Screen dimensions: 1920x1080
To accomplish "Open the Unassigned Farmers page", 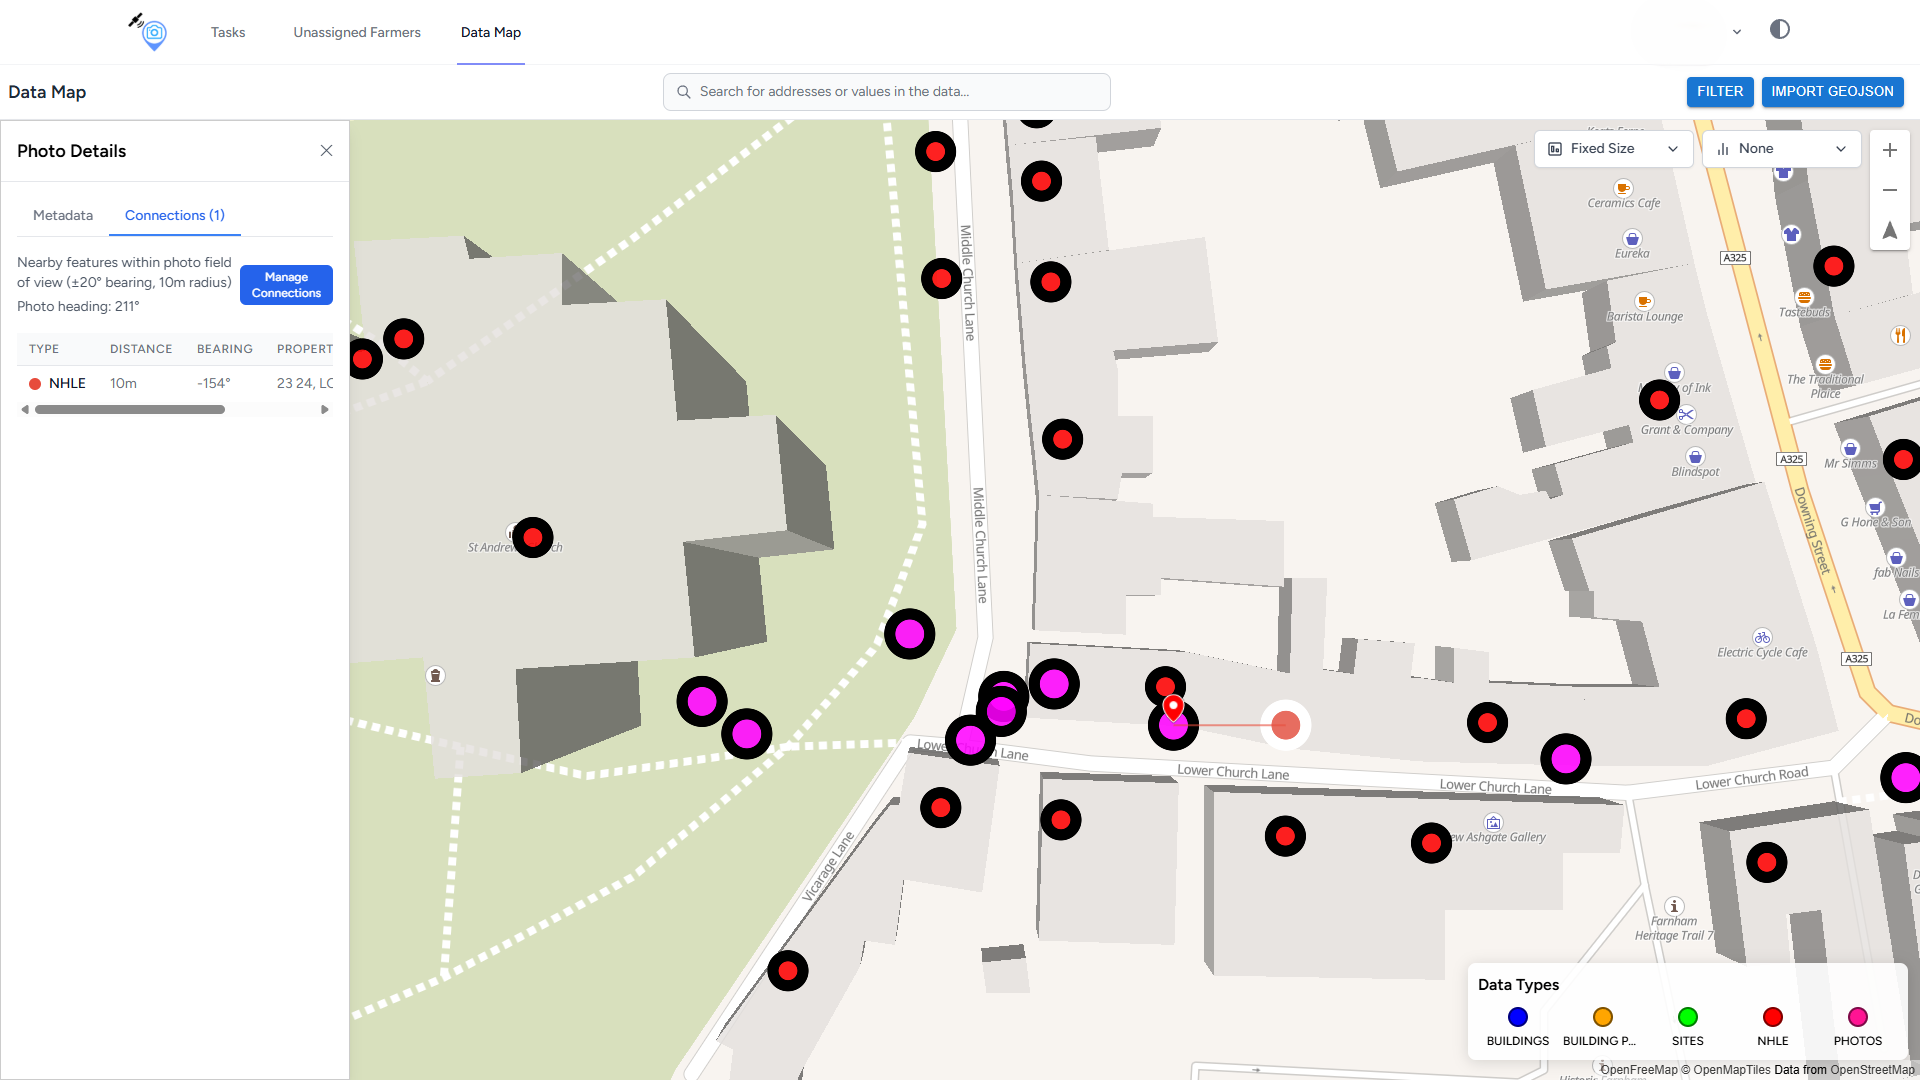I will click(x=357, y=32).
